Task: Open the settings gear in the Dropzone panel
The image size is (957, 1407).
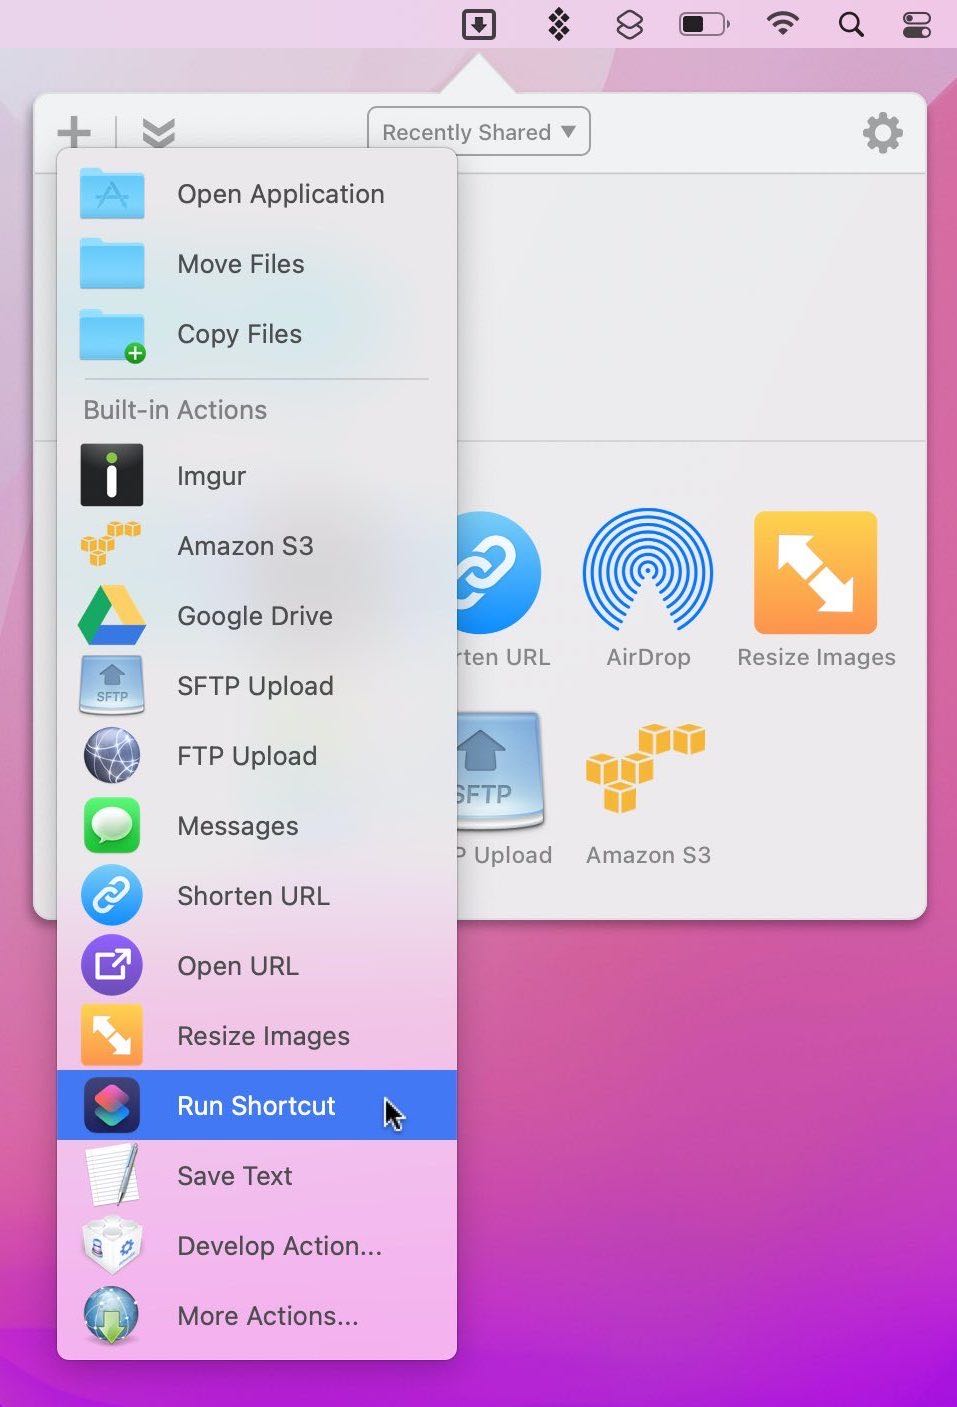Action: [882, 132]
